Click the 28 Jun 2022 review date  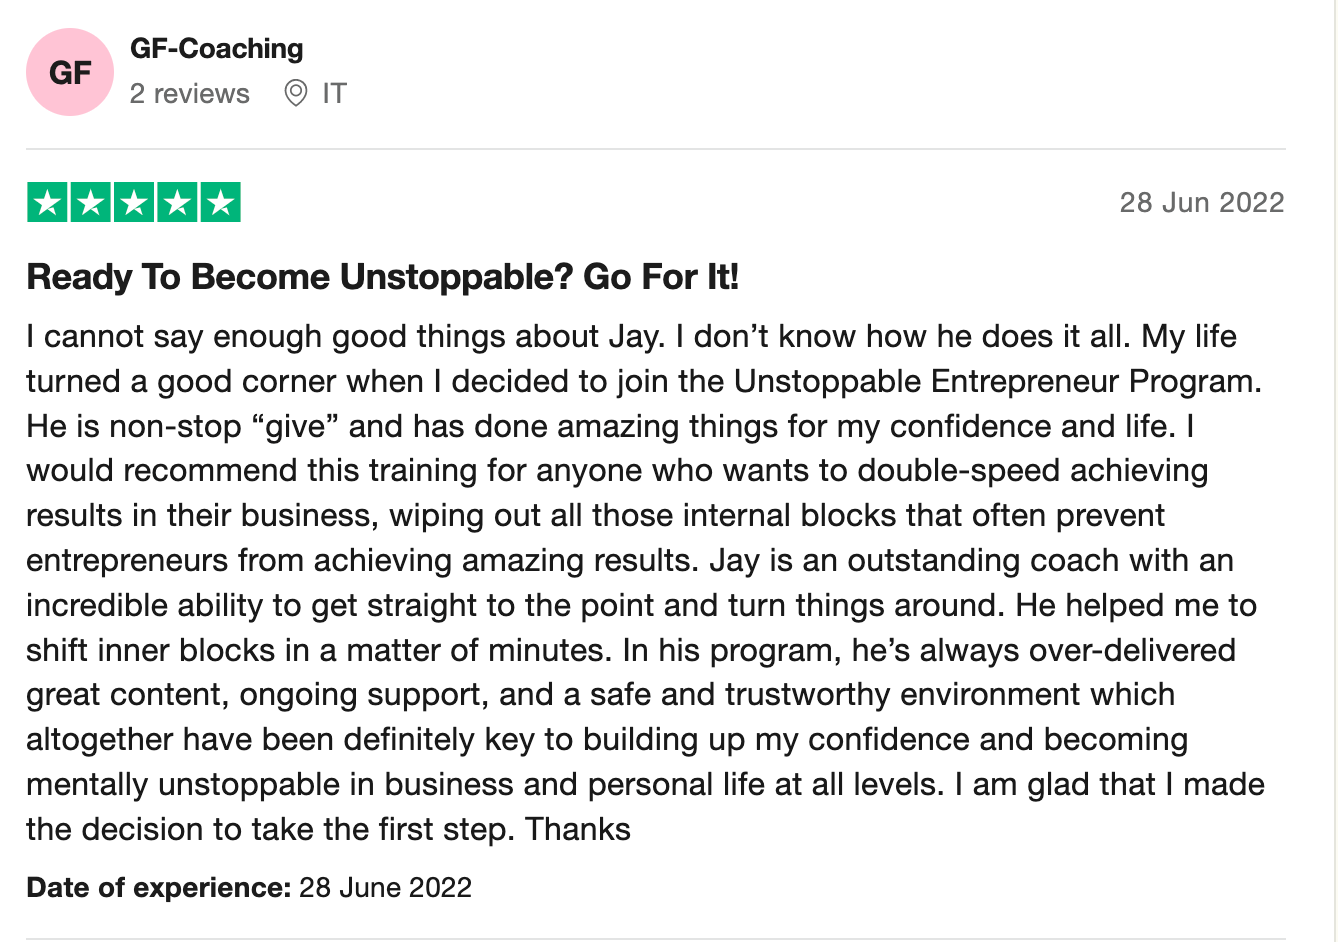[x=1202, y=202]
